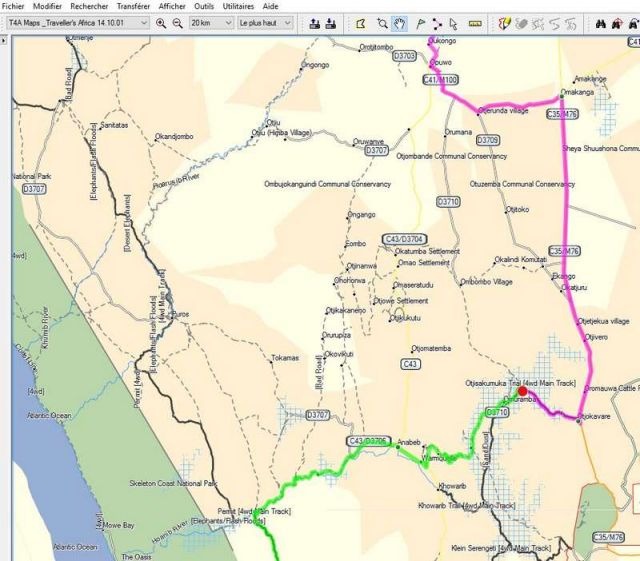Click the Otuzemba Communal Conservancy label

[x=522, y=184]
